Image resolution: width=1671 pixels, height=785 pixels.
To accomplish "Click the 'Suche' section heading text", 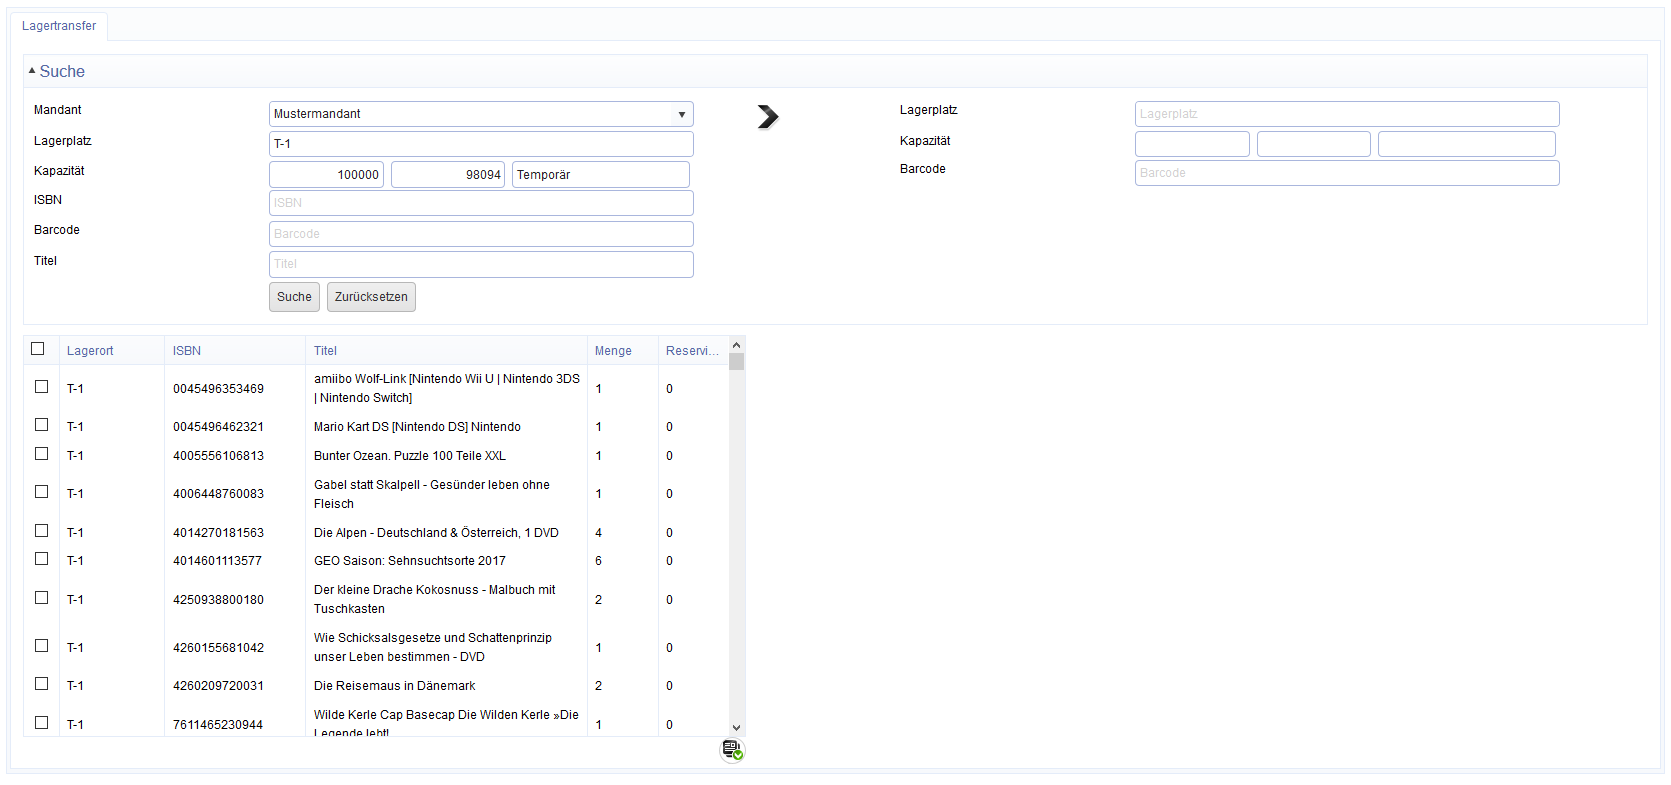I will point(62,71).
